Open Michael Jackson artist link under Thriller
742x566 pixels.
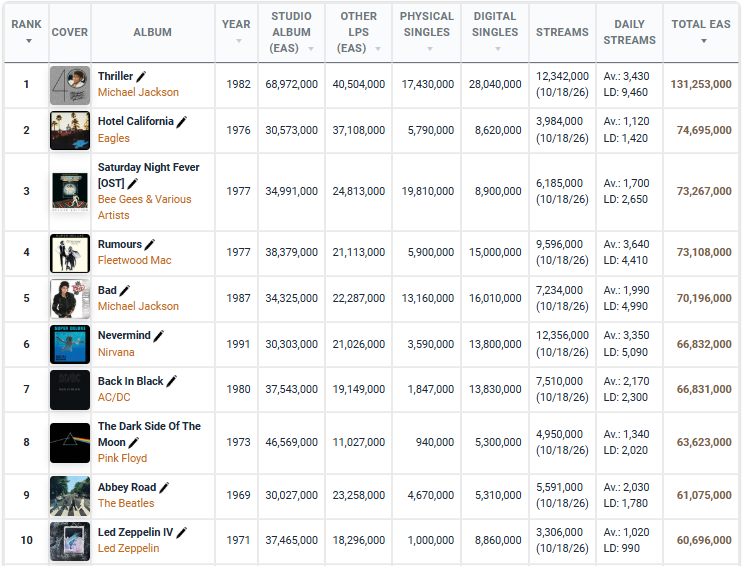click(138, 92)
